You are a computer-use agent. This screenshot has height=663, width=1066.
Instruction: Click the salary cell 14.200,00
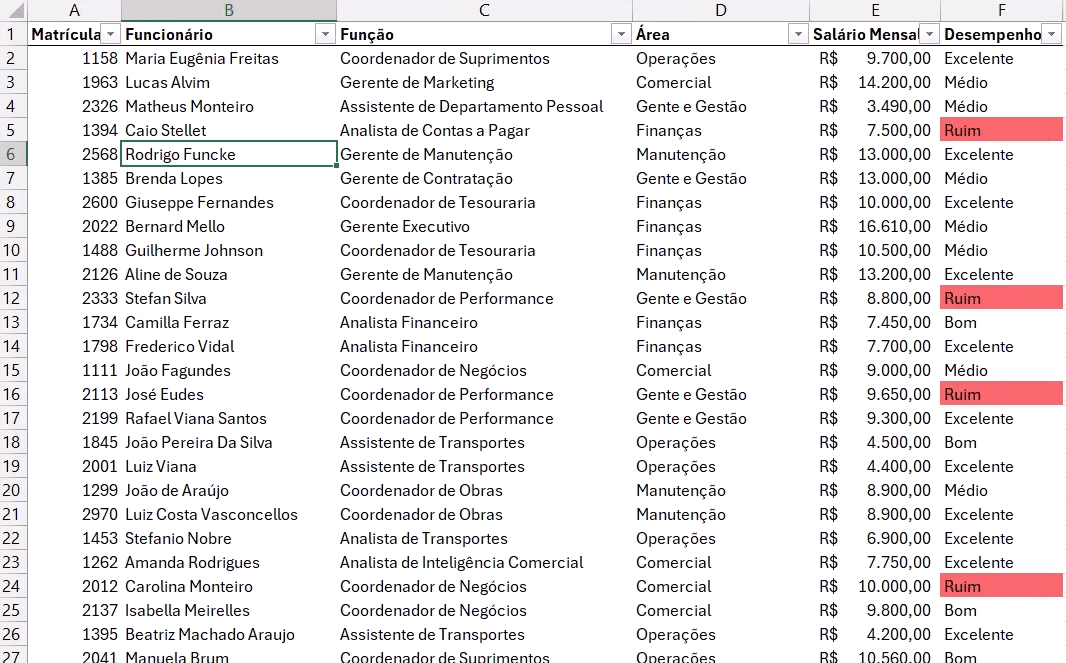(x=875, y=82)
